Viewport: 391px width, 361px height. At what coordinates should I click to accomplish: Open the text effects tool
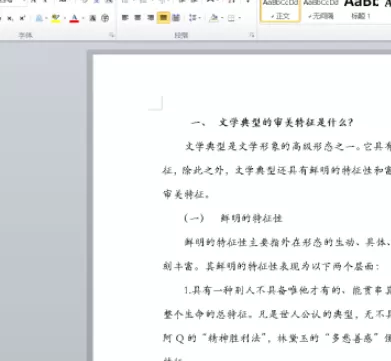(x=39, y=18)
